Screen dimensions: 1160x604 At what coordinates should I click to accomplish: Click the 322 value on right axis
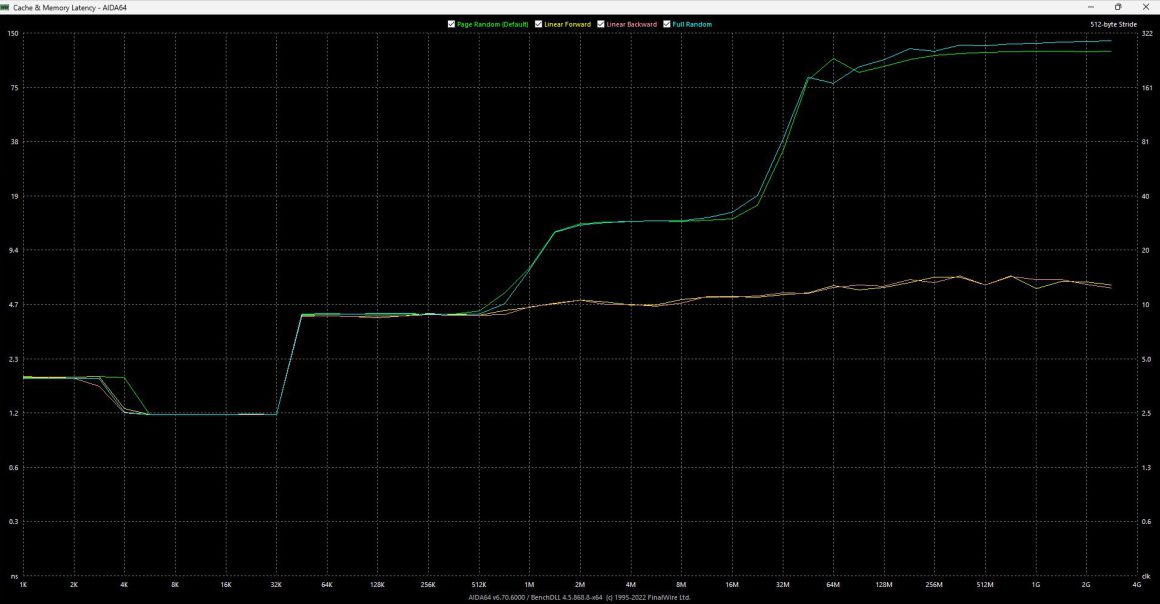tap(1147, 34)
